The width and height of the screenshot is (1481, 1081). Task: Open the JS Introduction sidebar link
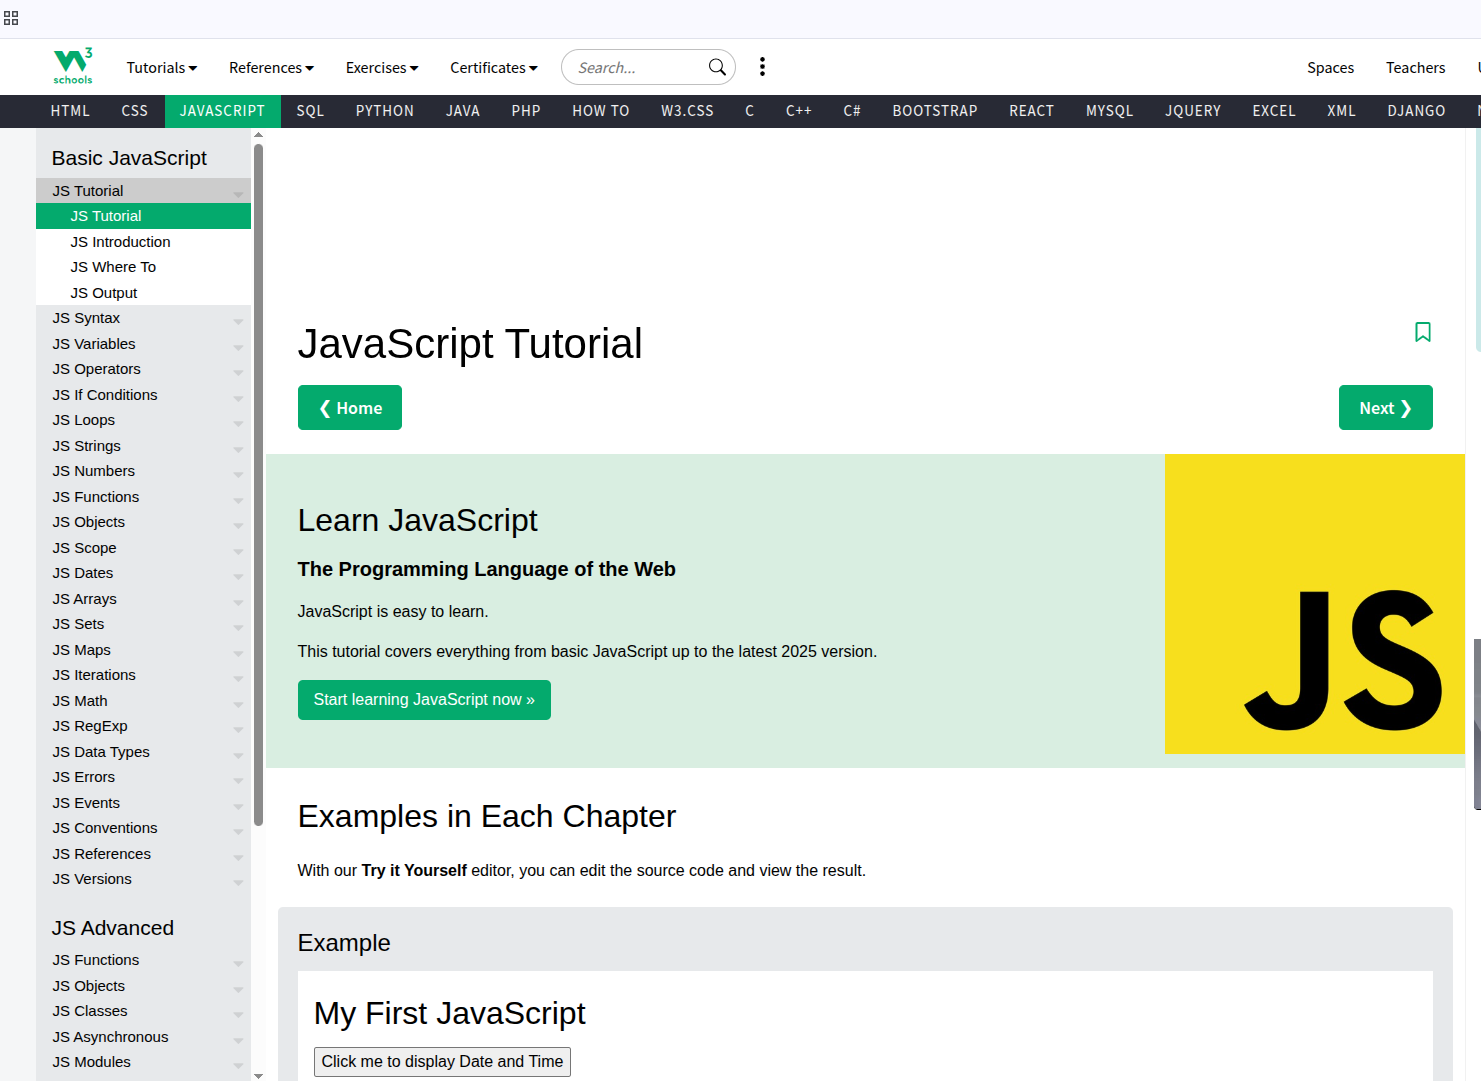[120, 242]
